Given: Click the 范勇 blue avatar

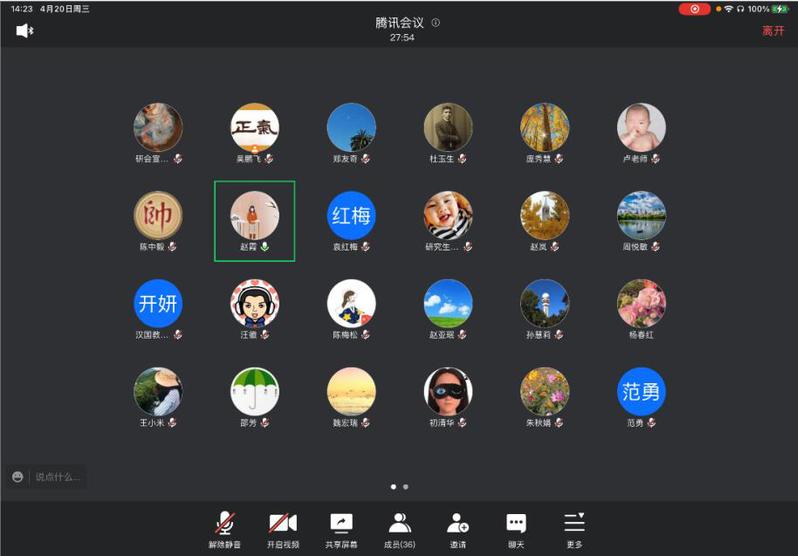Looking at the screenshot, I should [x=641, y=391].
